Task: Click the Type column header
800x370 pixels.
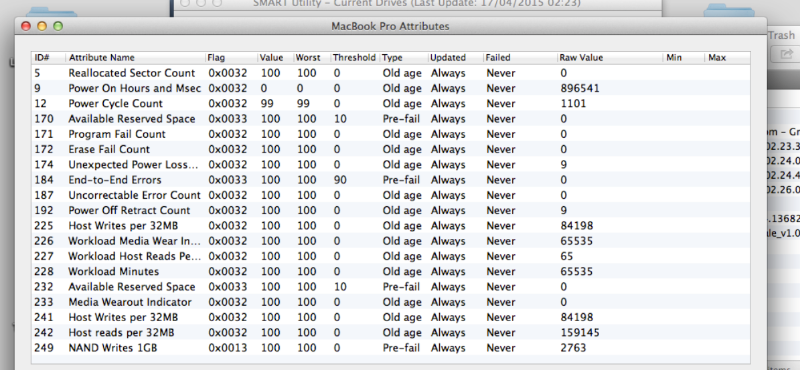Action: (404, 58)
